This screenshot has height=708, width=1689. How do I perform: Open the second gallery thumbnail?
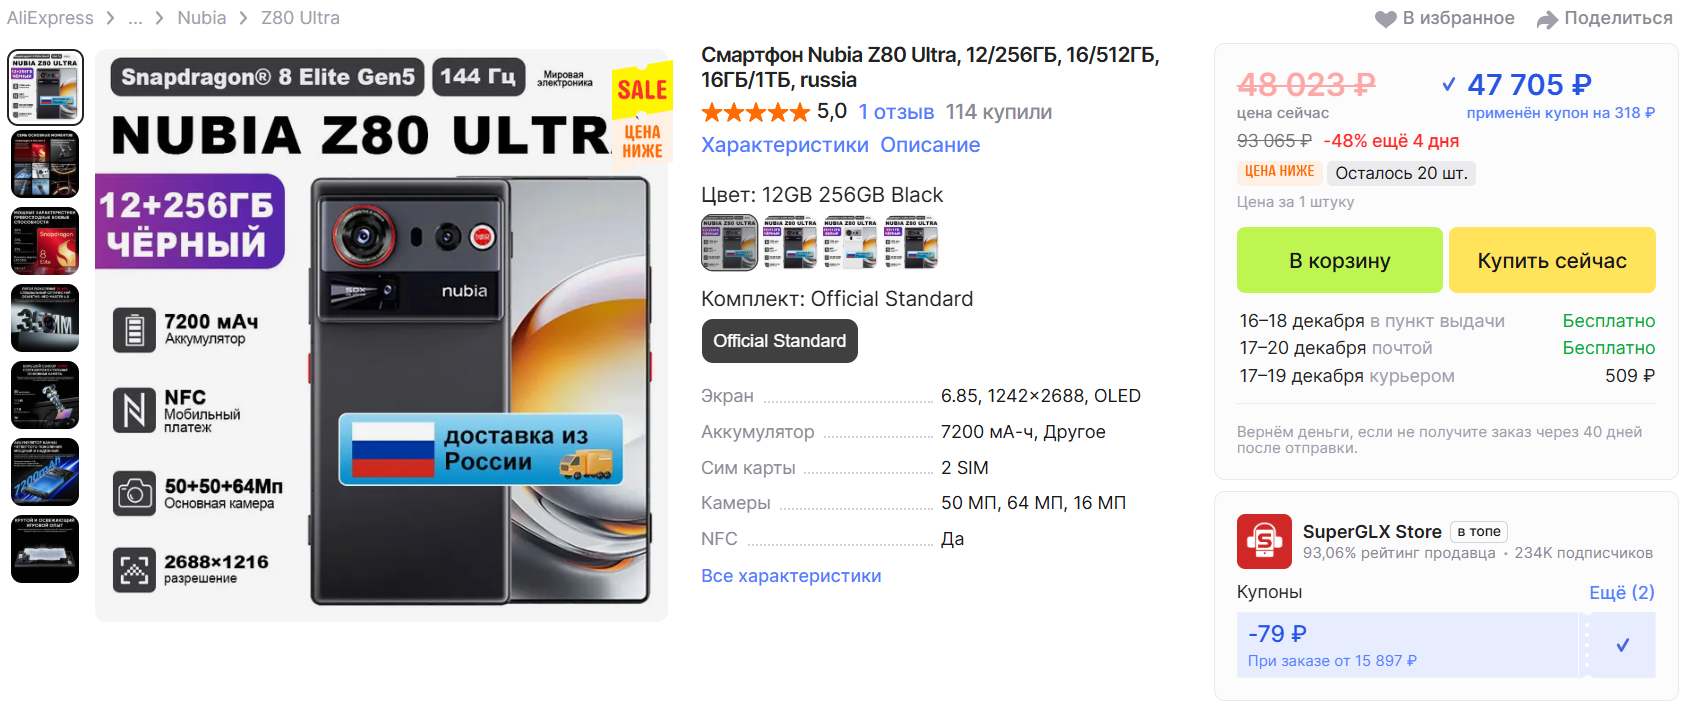(x=45, y=164)
